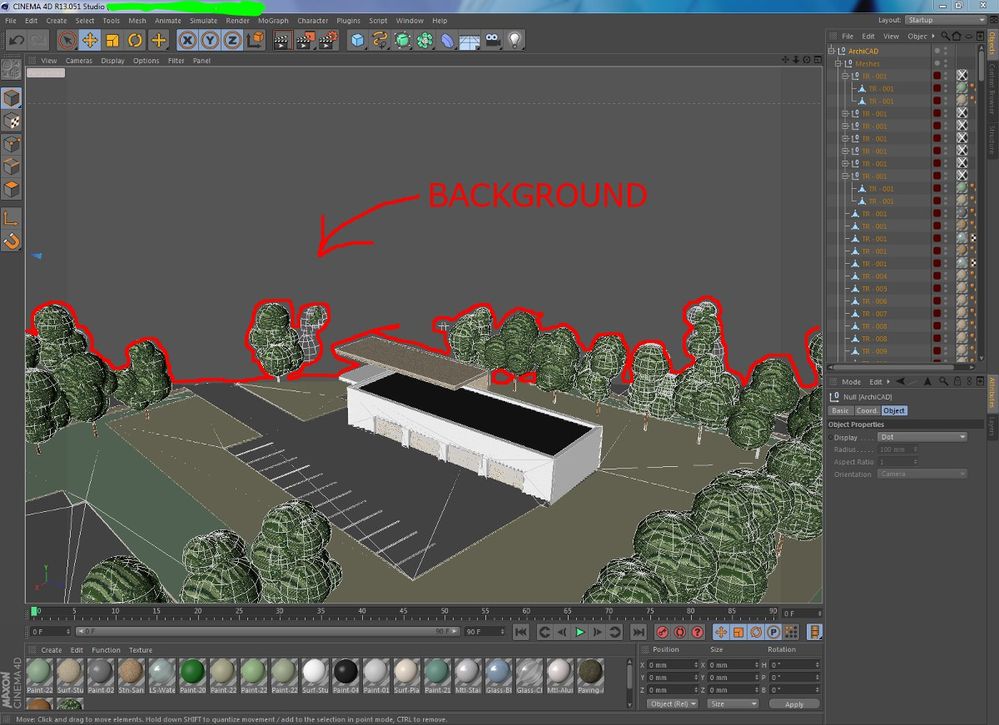
Task: Open viewport Cameras menu
Action: [79, 61]
